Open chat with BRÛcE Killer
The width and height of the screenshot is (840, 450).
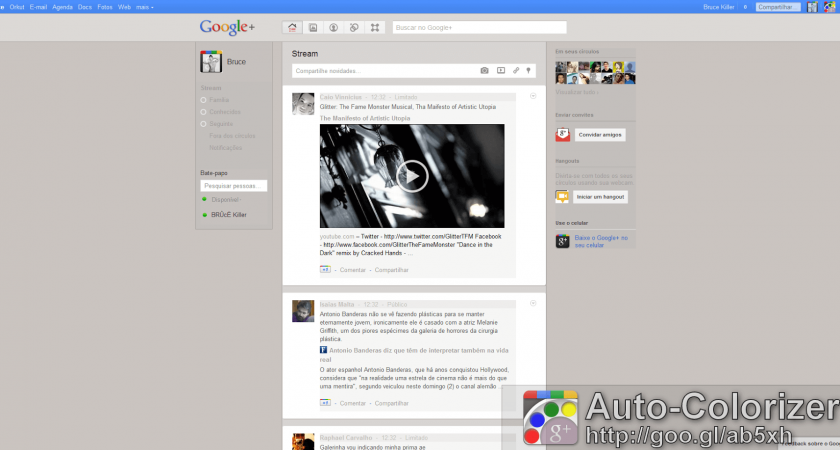point(229,215)
